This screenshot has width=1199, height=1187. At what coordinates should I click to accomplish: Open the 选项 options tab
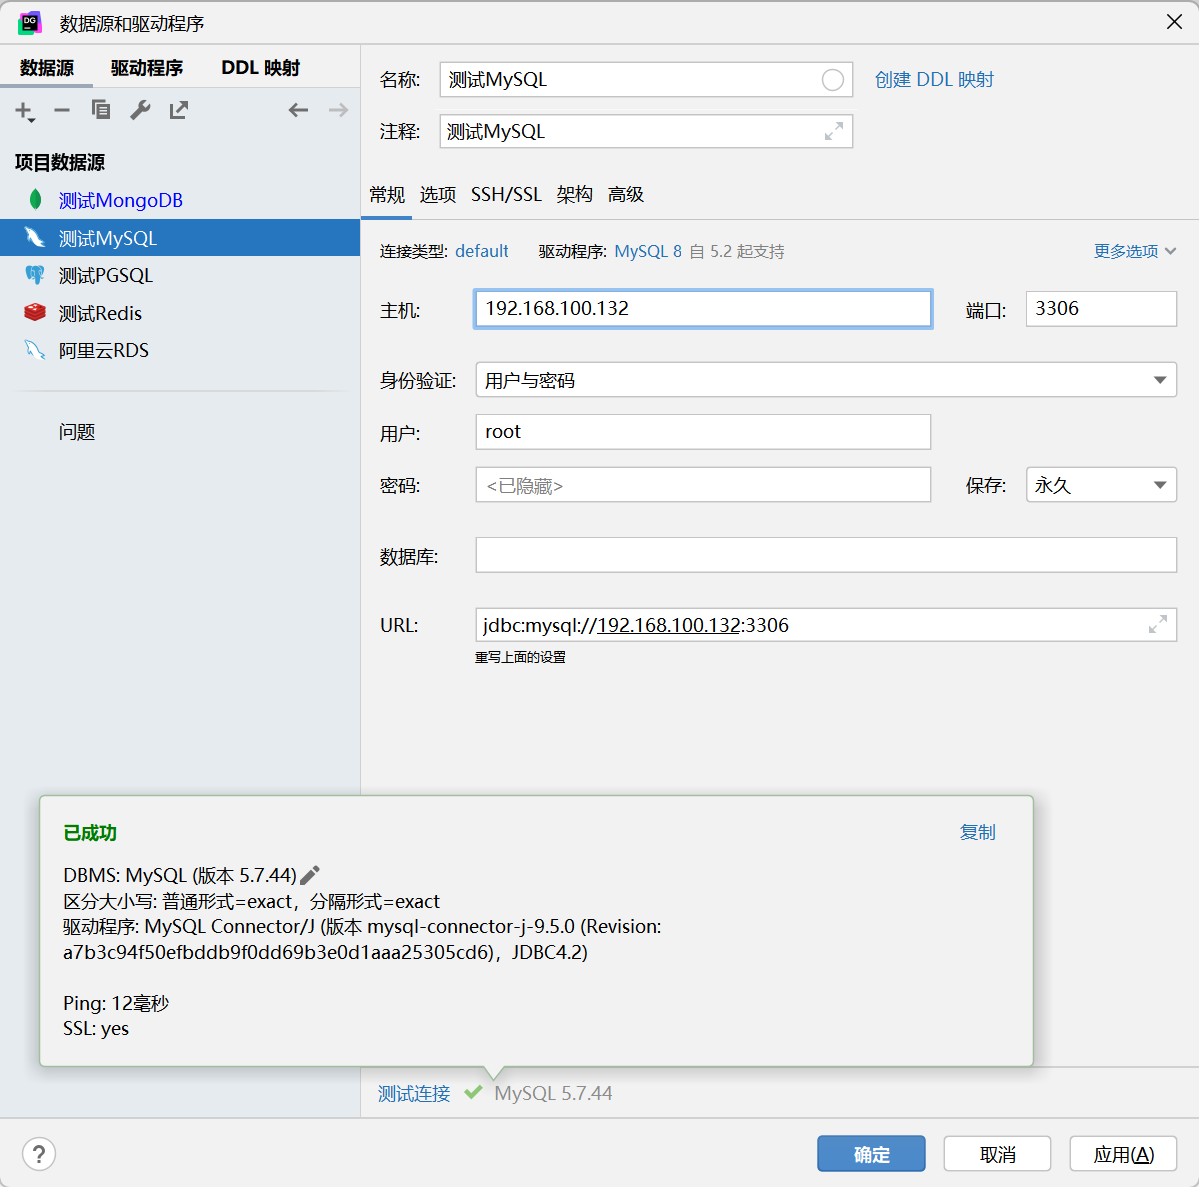[437, 195]
